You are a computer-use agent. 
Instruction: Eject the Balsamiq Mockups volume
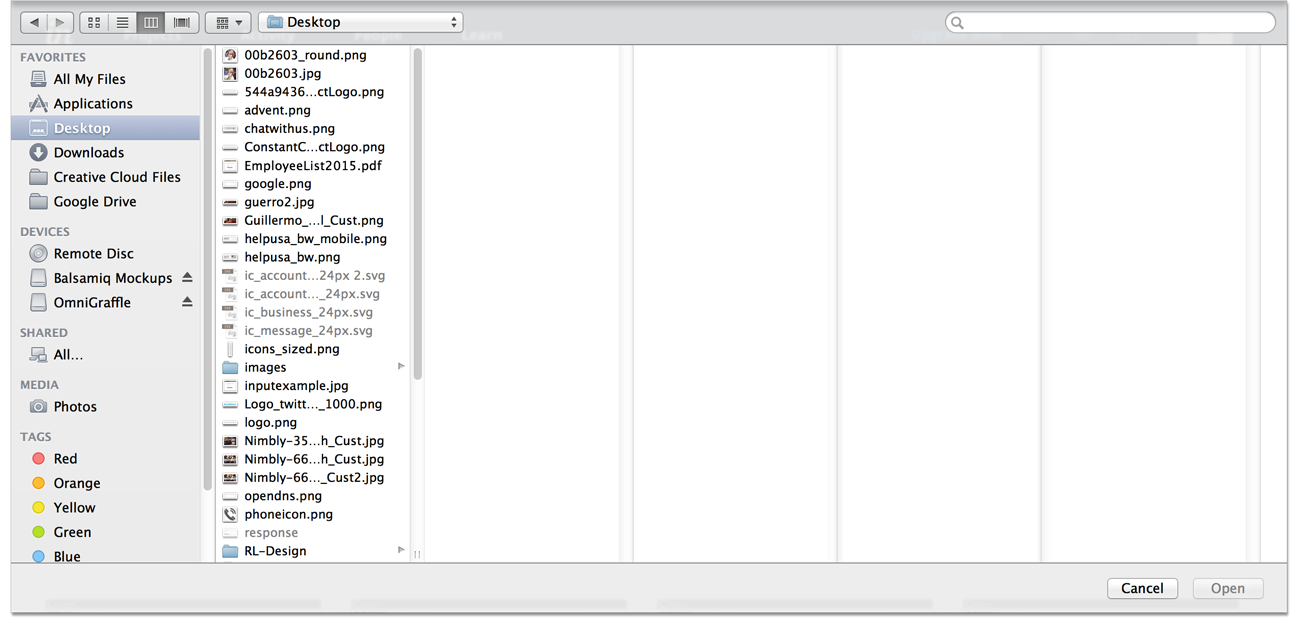[187, 278]
